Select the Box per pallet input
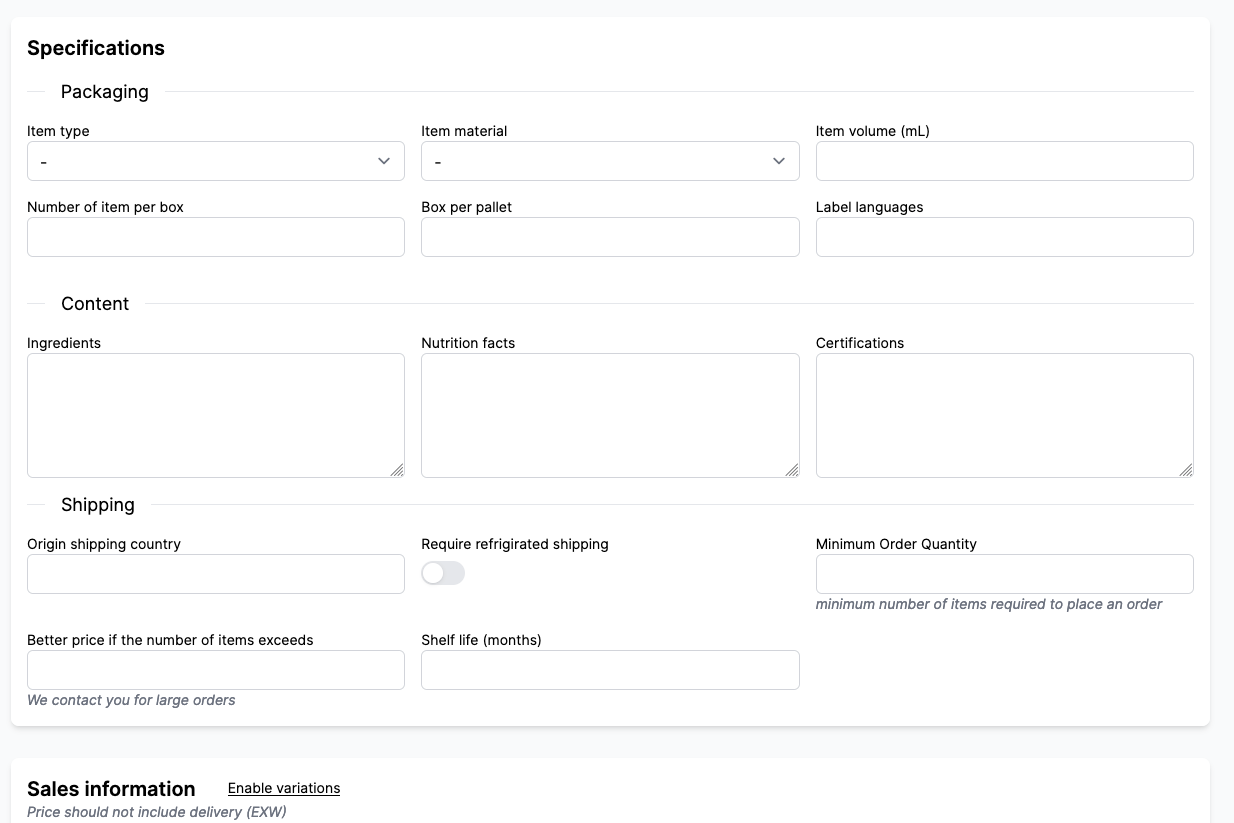1234x823 pixels. (610, 237)
